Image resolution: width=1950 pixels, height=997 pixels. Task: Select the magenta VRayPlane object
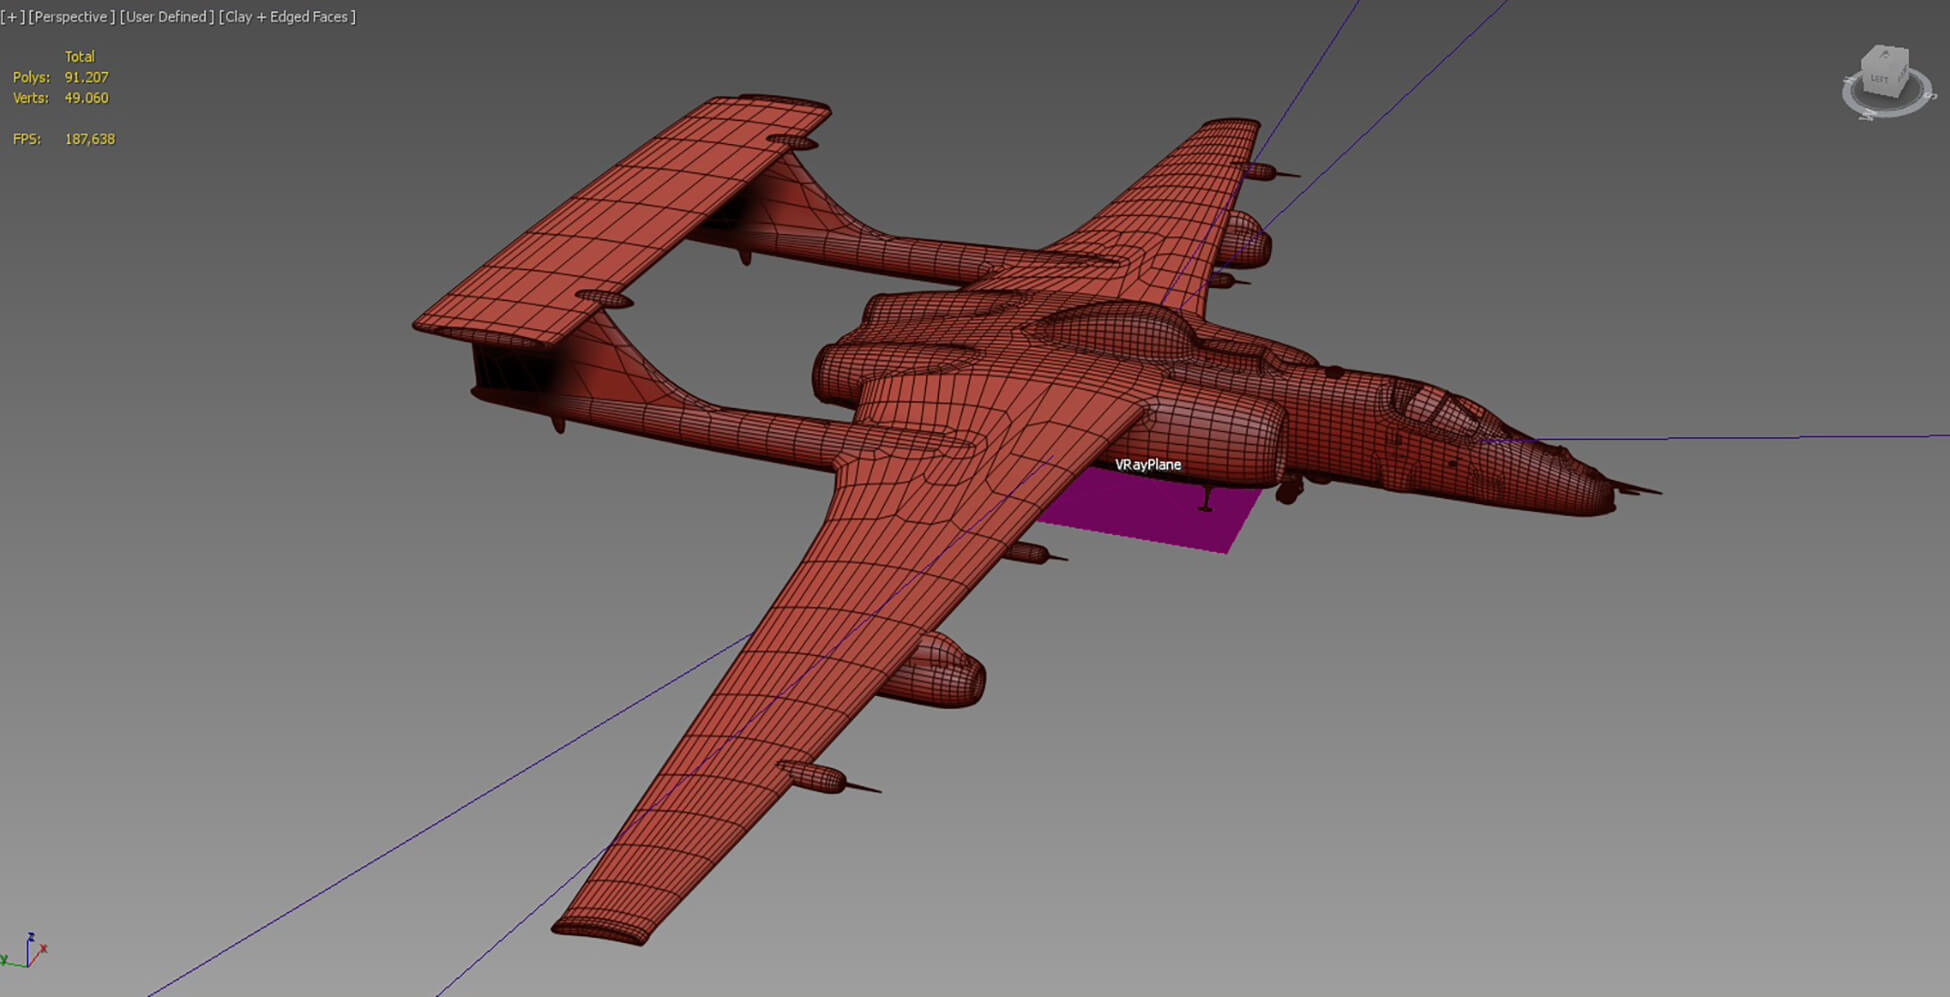(1150, 515)
